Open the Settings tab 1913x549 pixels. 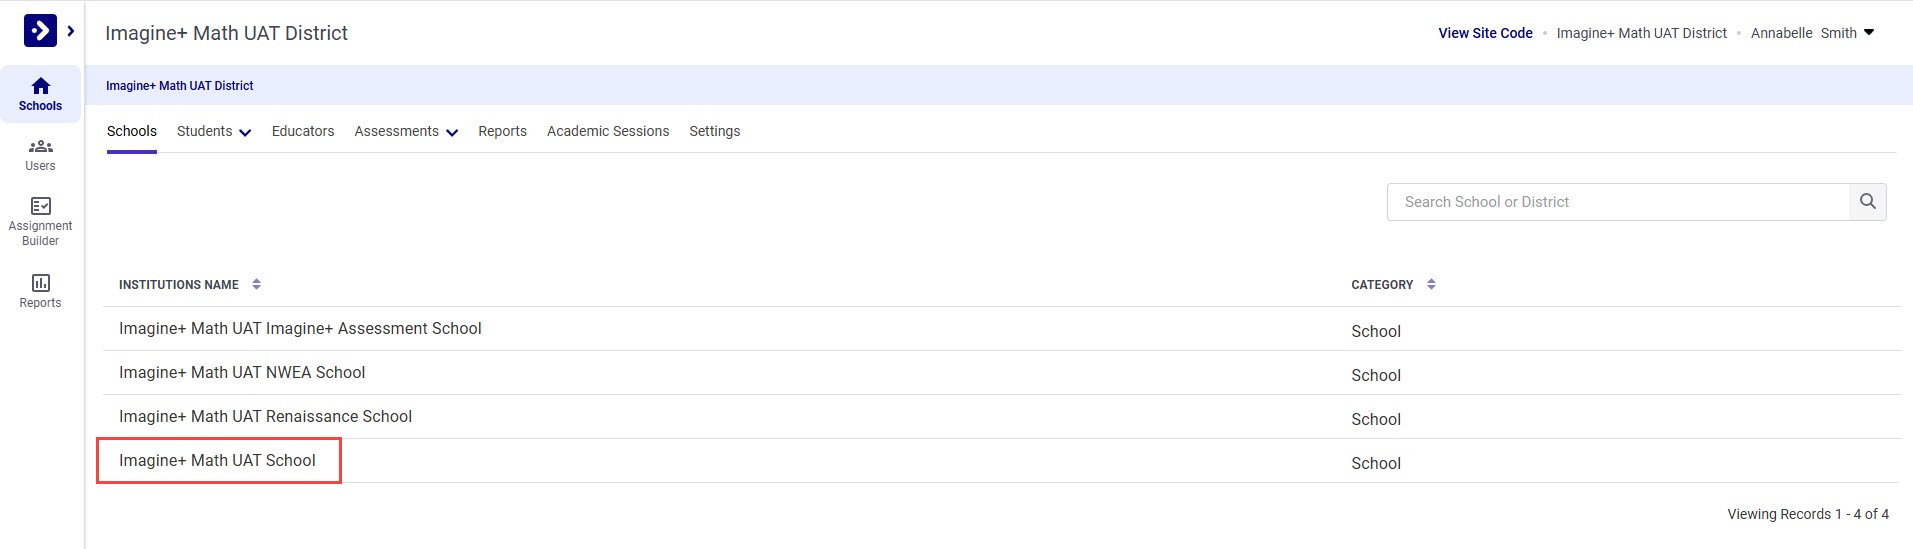pyautogui.click(x=714, y=132)
